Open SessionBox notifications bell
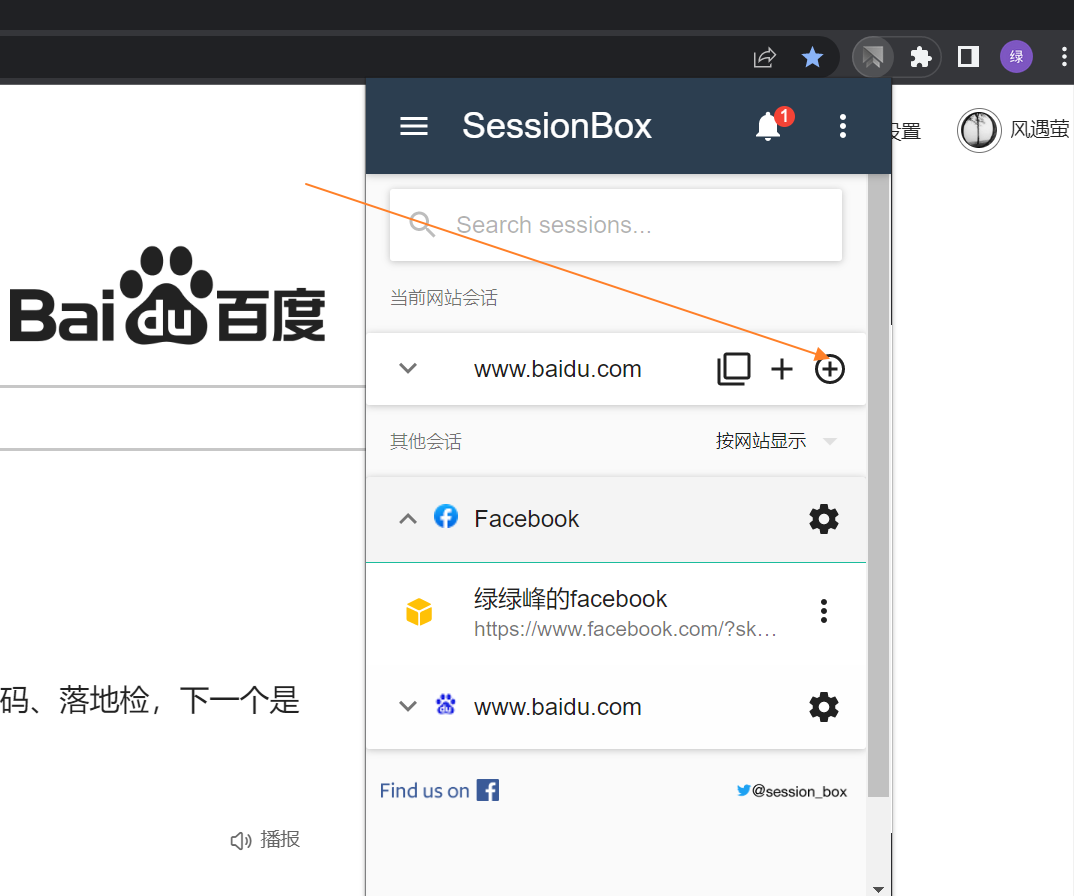The image size is (1074, 896). [769, 126]
